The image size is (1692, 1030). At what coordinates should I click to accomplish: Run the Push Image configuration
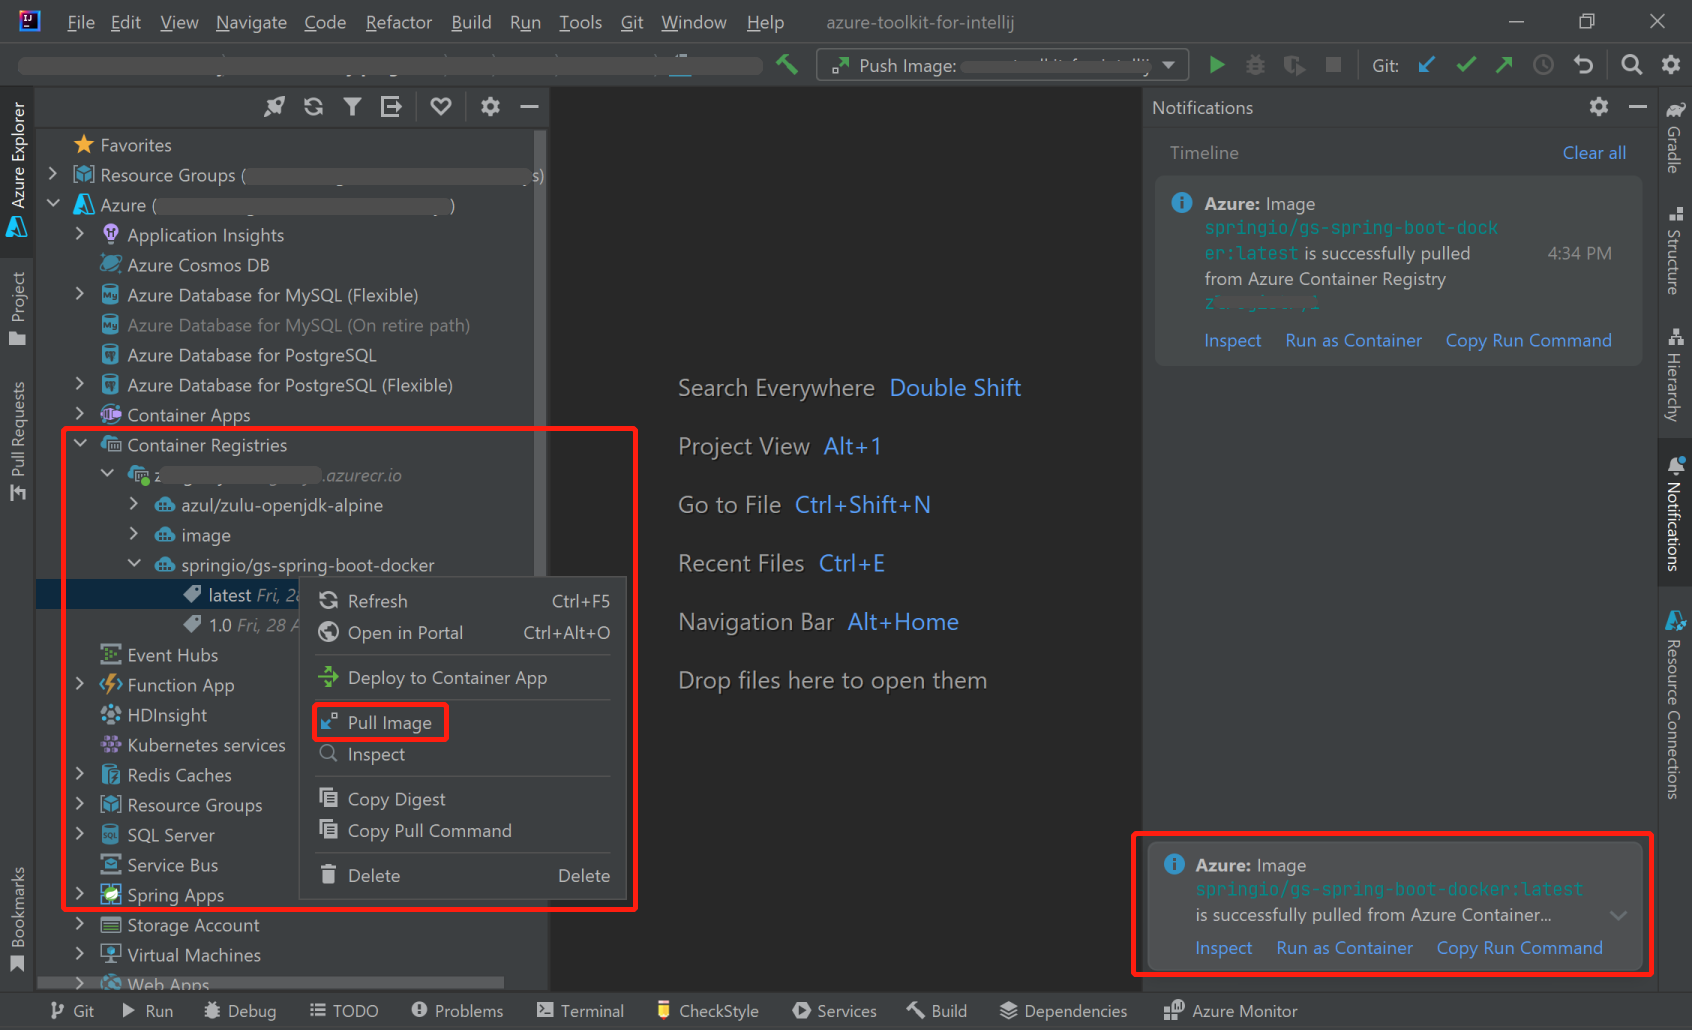[1217, 65]
